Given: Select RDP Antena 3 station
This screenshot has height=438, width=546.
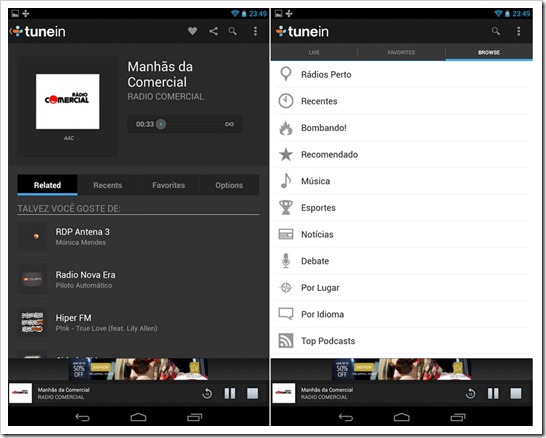Looking at the screenshot, I should tap(138, 236).
